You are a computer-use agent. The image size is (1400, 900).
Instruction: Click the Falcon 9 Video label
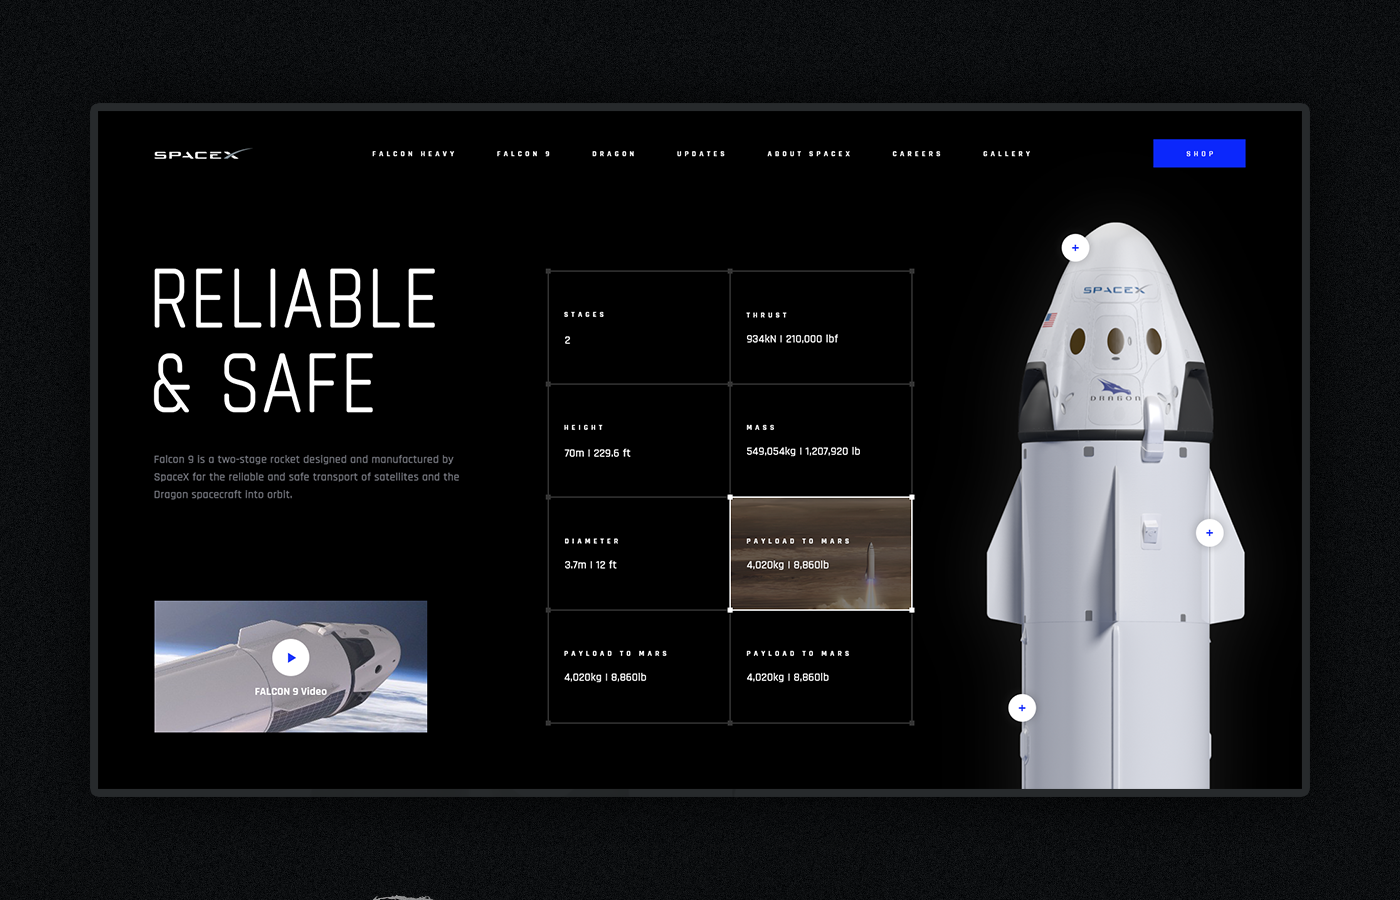291,692
